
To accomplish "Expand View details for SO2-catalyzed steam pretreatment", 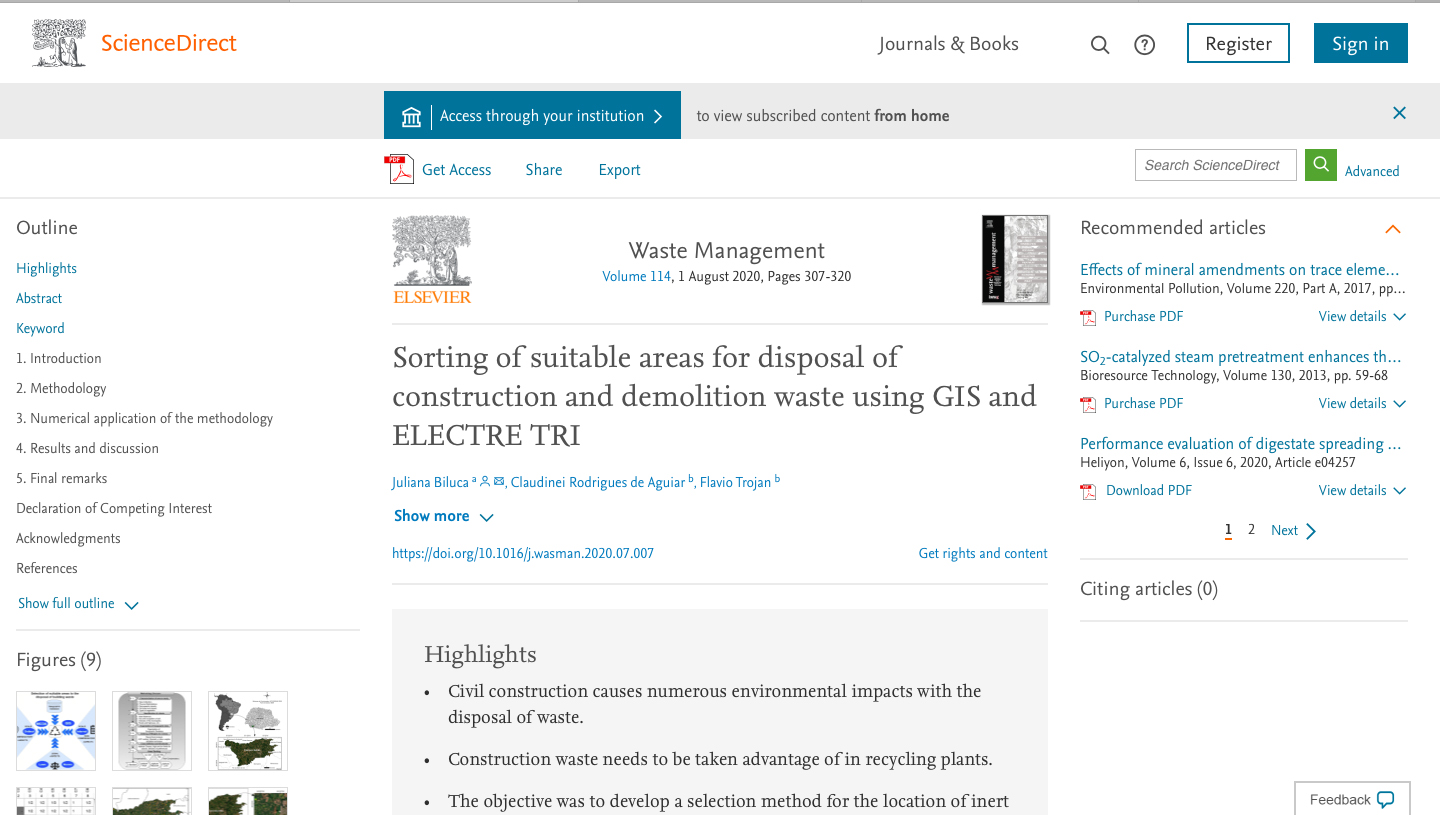I will pos(1362,404).
